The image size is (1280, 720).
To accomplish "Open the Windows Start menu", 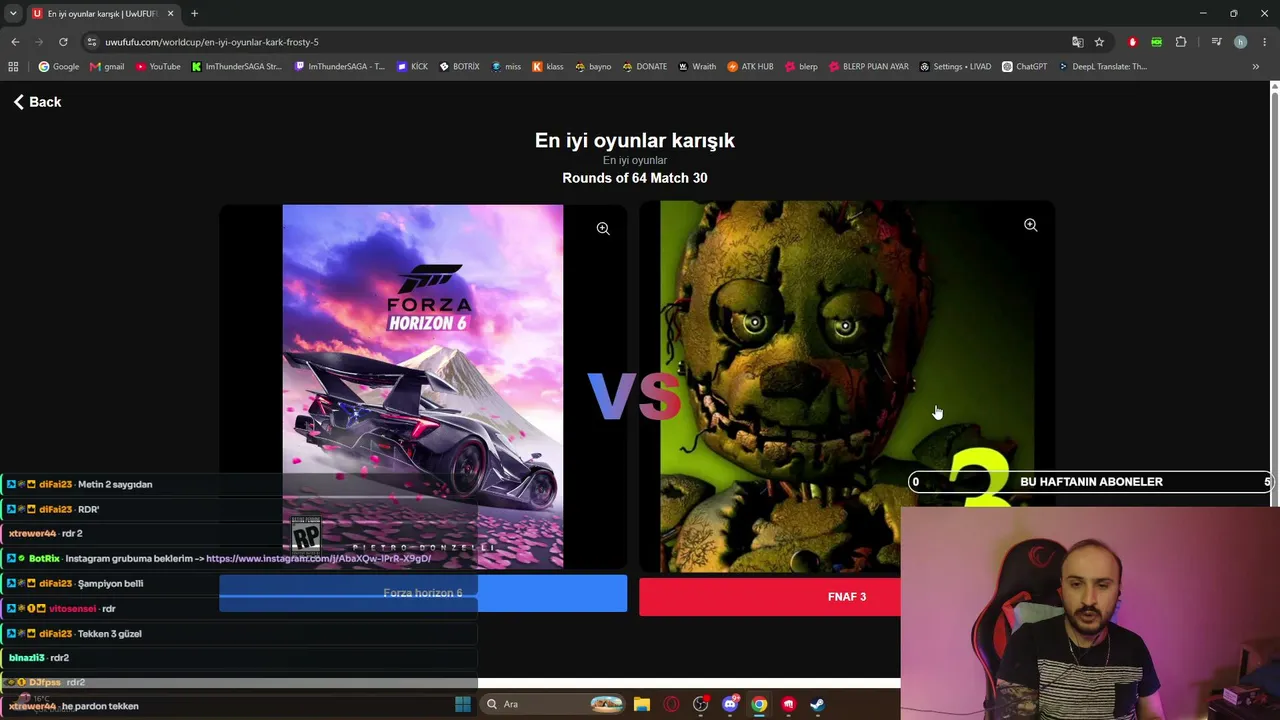I will [x=462, y=704].
